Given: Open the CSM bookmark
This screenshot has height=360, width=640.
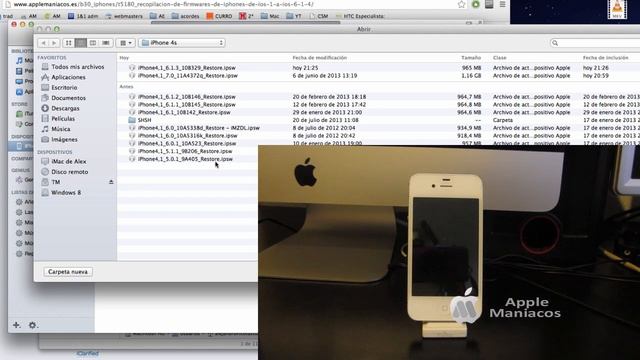Looking at the screenshot, I should click(x=319, y=16).
